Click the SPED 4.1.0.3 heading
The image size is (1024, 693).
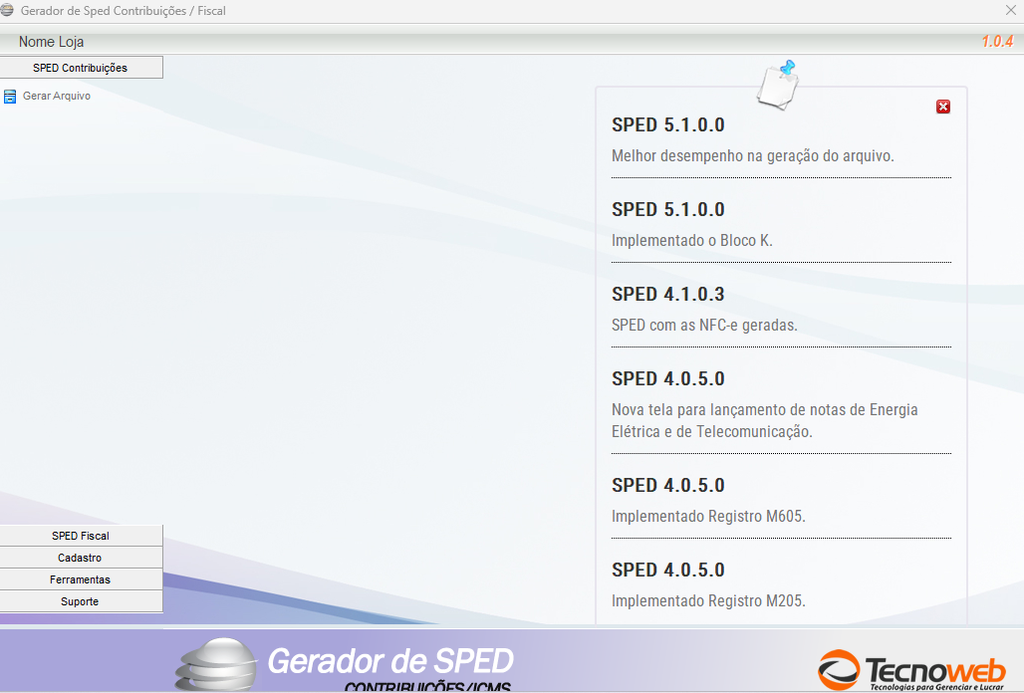click(668, 294)
